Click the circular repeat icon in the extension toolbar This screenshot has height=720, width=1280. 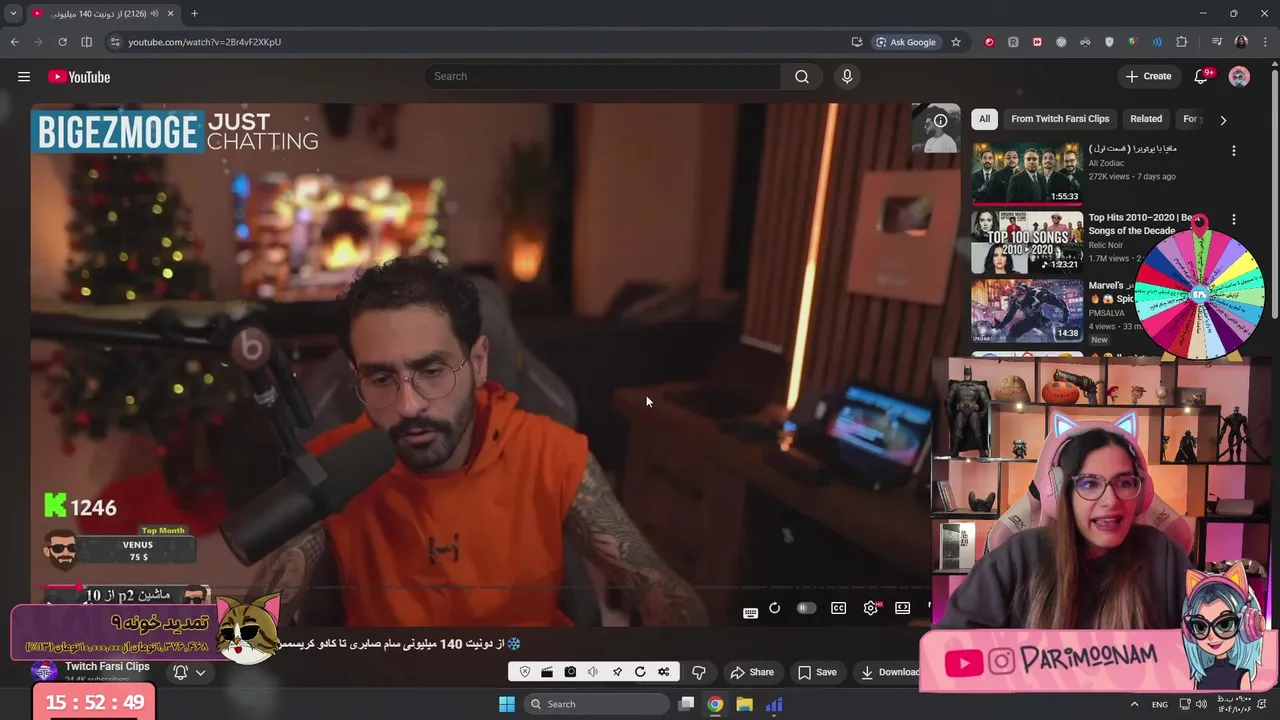click(640, 672)
